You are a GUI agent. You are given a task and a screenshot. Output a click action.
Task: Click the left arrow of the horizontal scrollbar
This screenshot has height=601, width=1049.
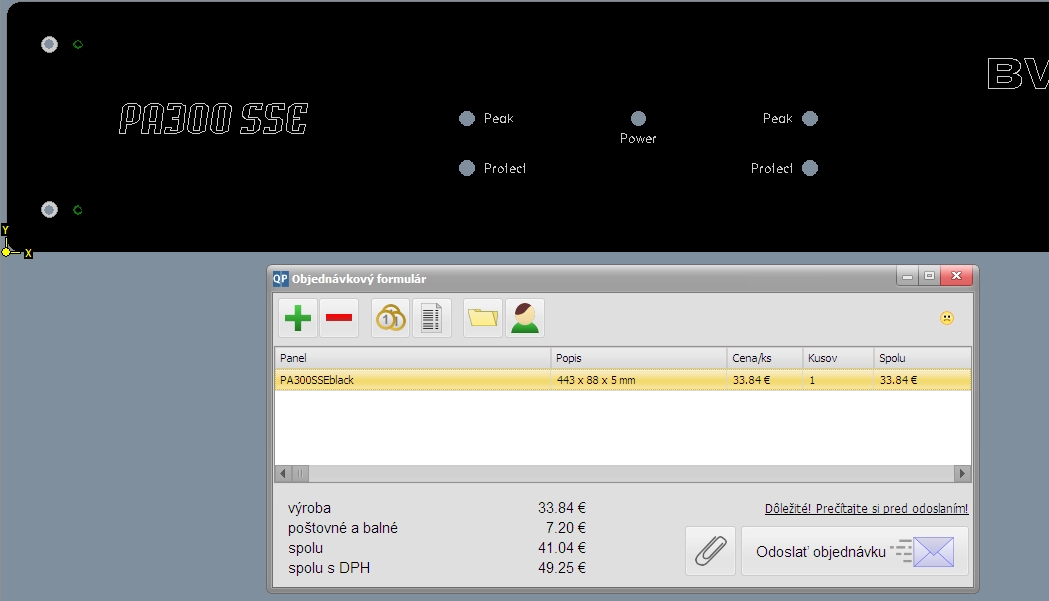pyautogui.click(x=283, y=474)
